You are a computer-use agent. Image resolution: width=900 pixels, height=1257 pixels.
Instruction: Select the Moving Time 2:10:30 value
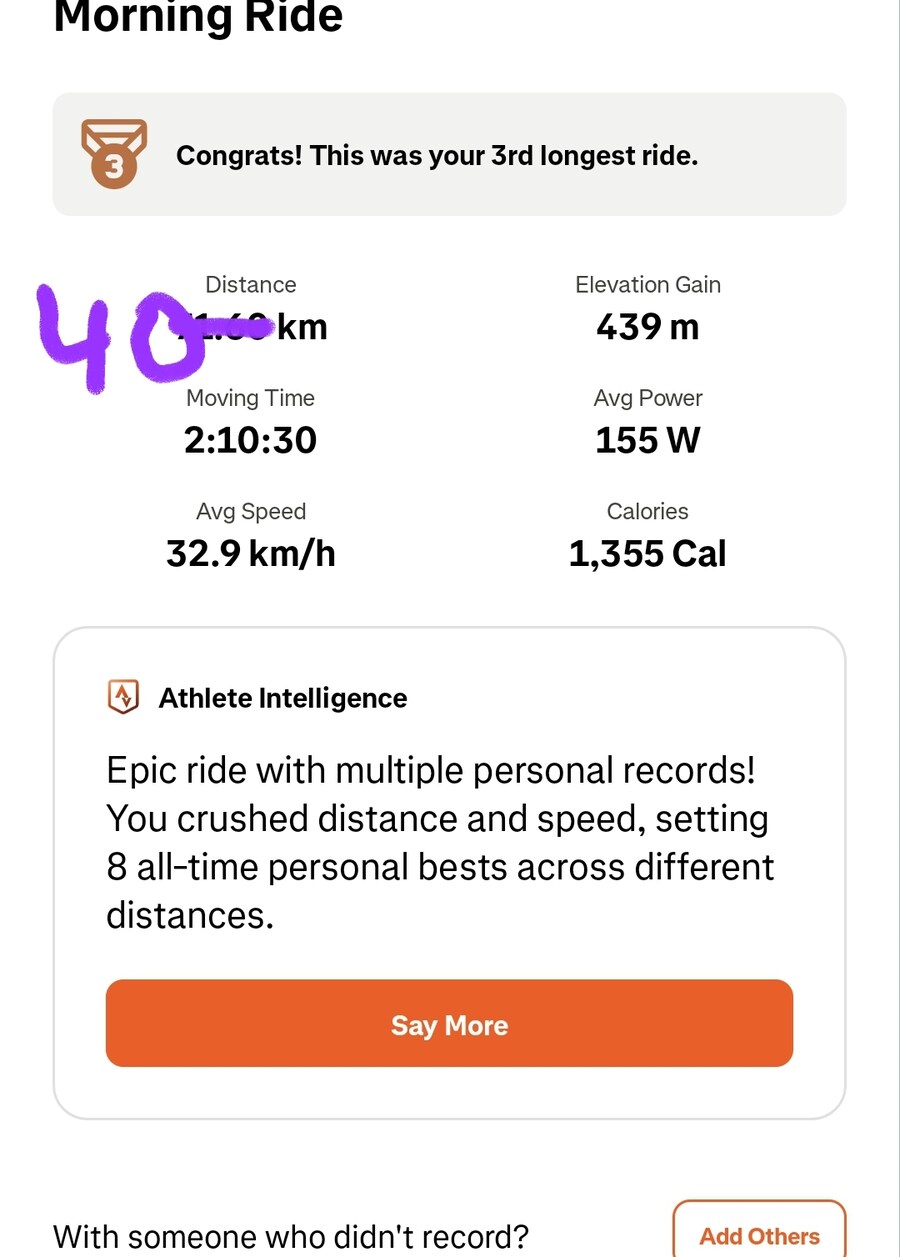point(250,440)
